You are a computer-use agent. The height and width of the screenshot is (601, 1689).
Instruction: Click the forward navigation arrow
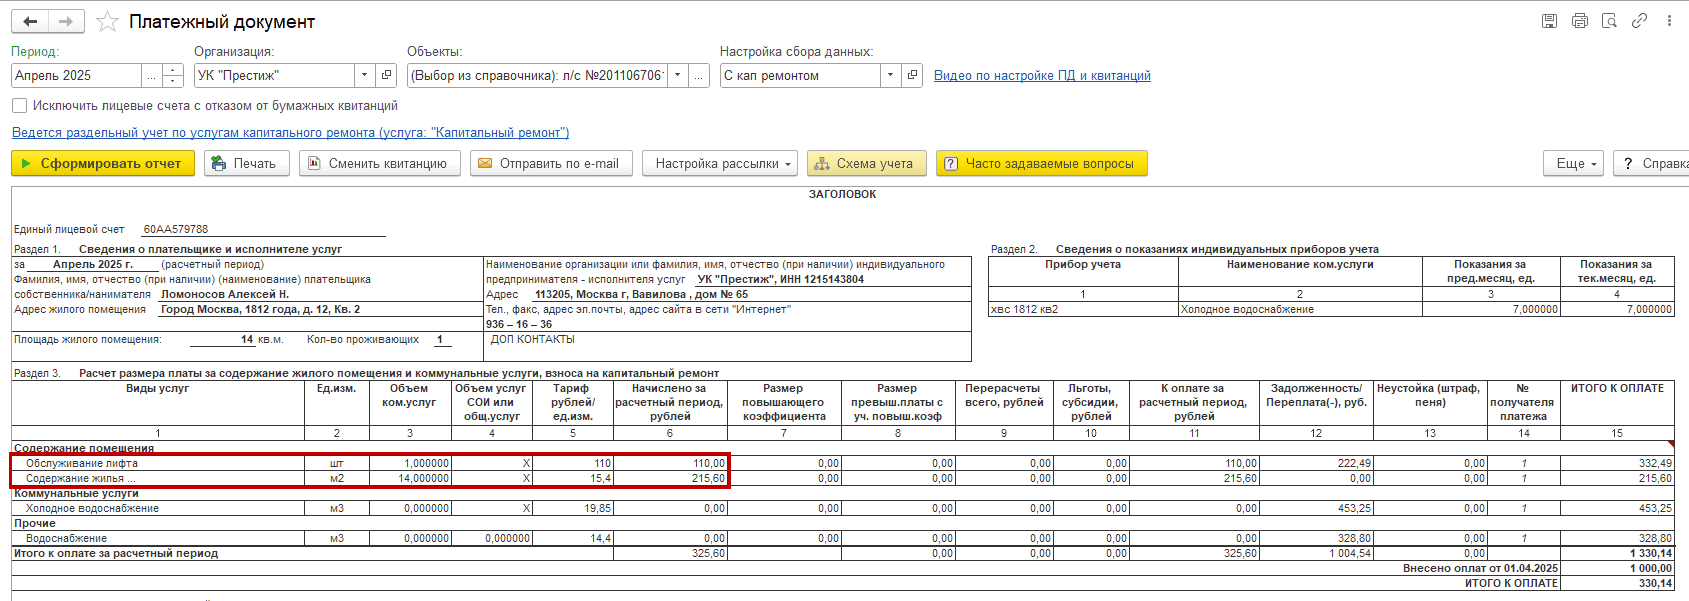(66, 21)
